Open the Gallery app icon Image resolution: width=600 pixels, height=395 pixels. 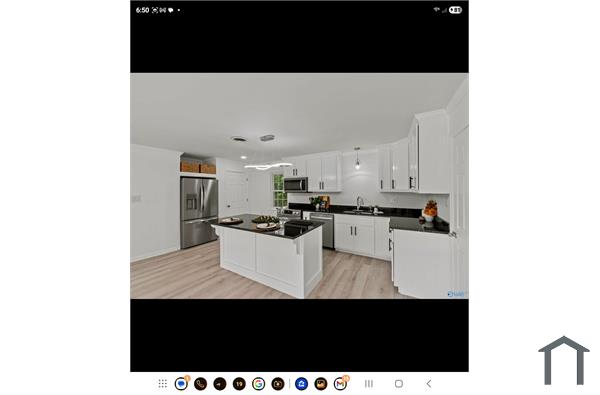[x=321, y=384]
